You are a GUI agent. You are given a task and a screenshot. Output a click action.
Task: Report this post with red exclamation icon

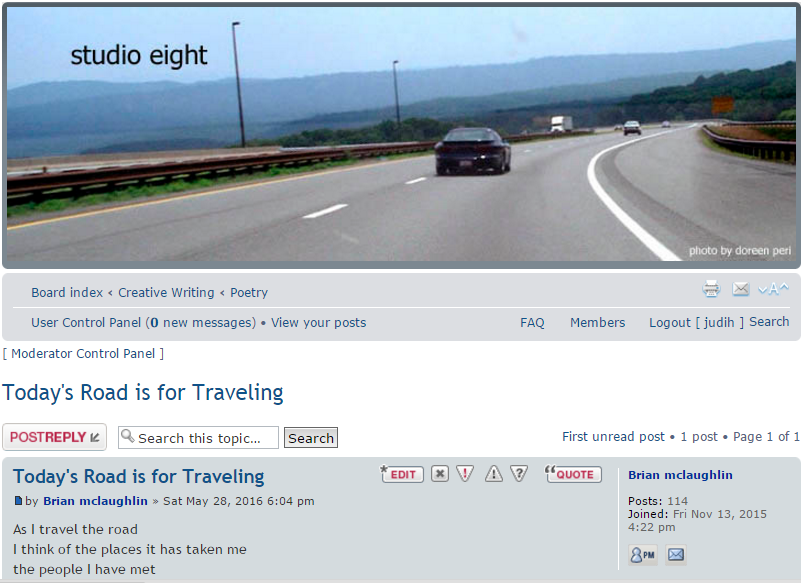click(465, 474)
